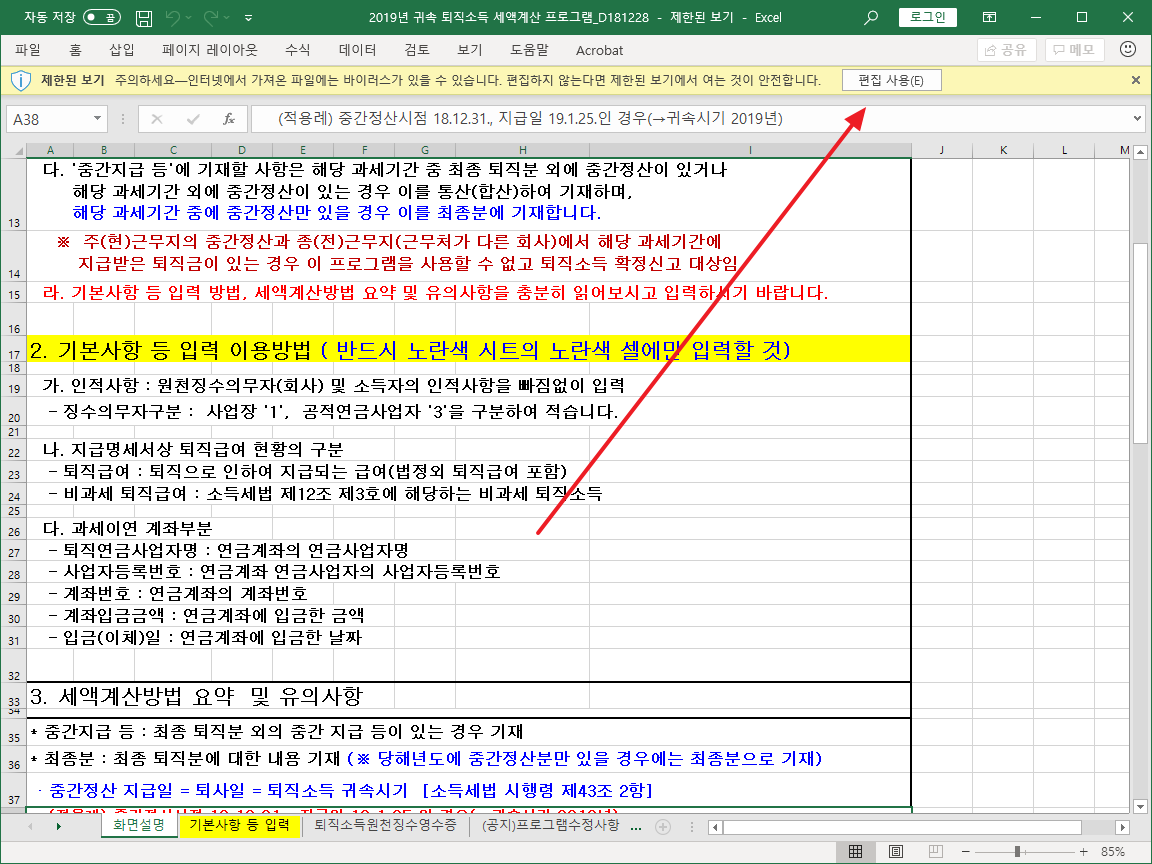Switch to Page Layout view icon
1152x864 pixels.
pos(896,852)
